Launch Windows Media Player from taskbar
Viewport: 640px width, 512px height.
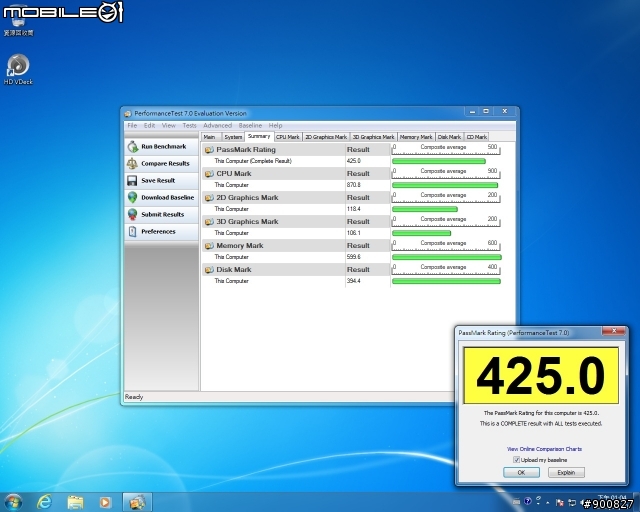pos(105,502)
